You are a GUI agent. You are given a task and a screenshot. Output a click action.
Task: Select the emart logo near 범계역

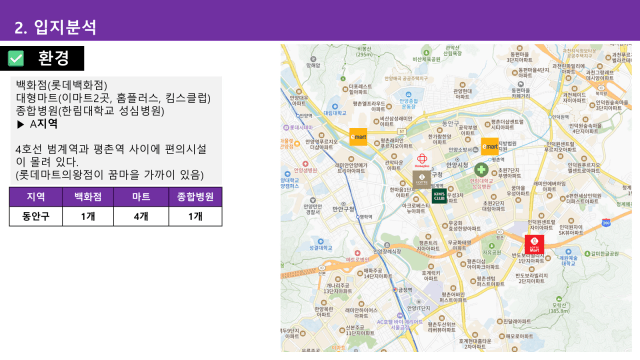(x=489, y=147)
